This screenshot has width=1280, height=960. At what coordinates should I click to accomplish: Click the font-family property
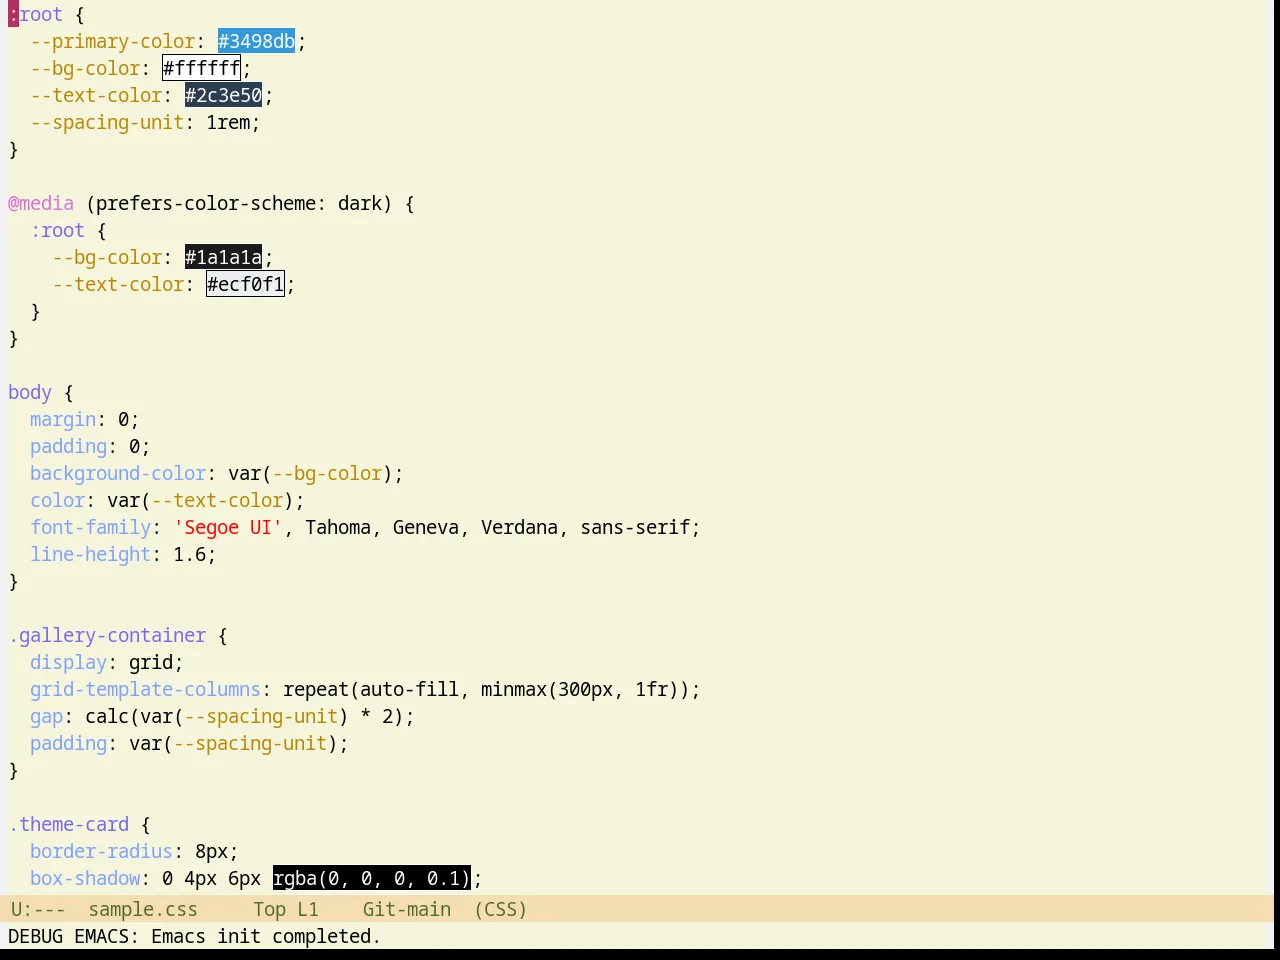pos(91,527)
